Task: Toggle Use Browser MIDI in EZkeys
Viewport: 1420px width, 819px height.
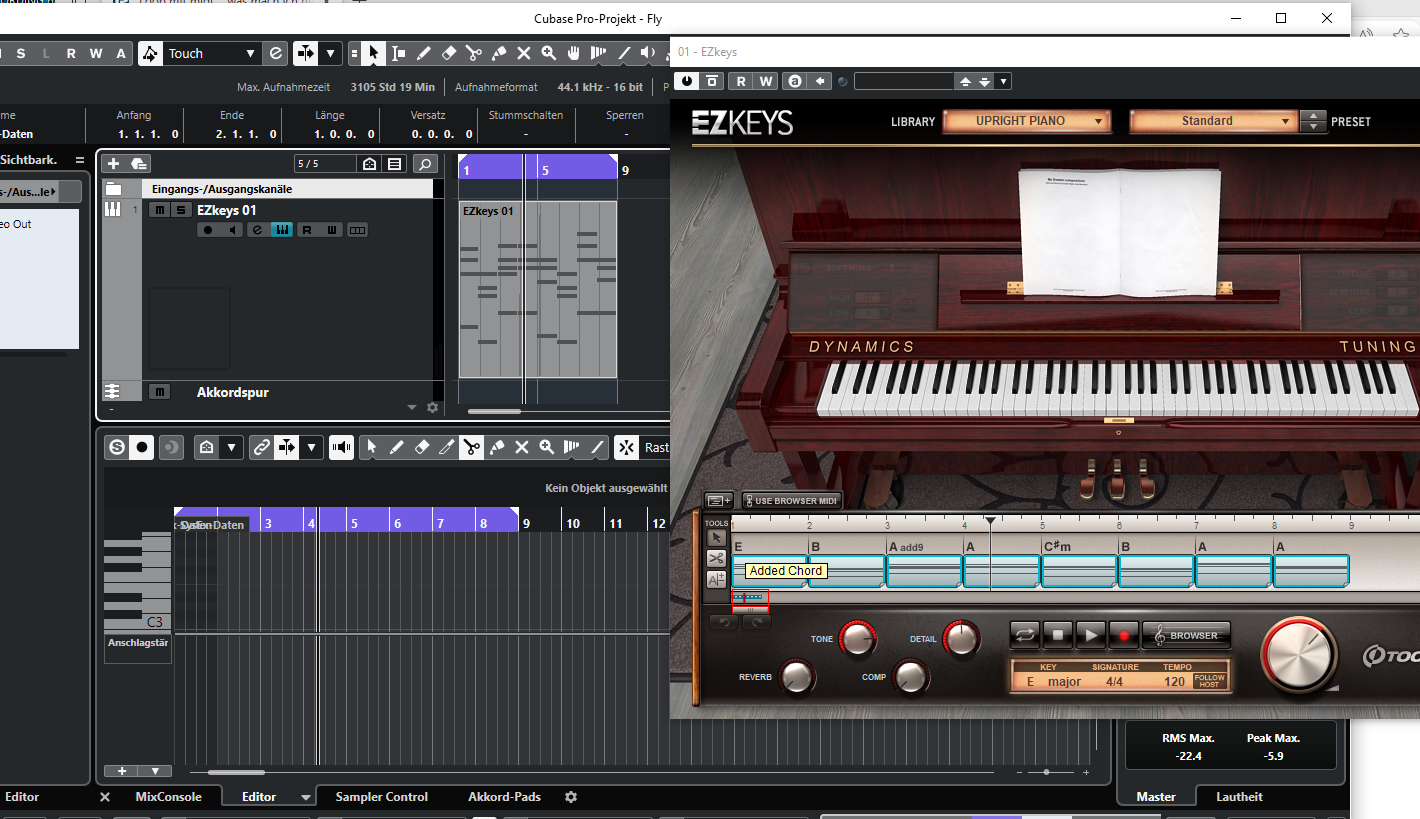Action: 793,500
